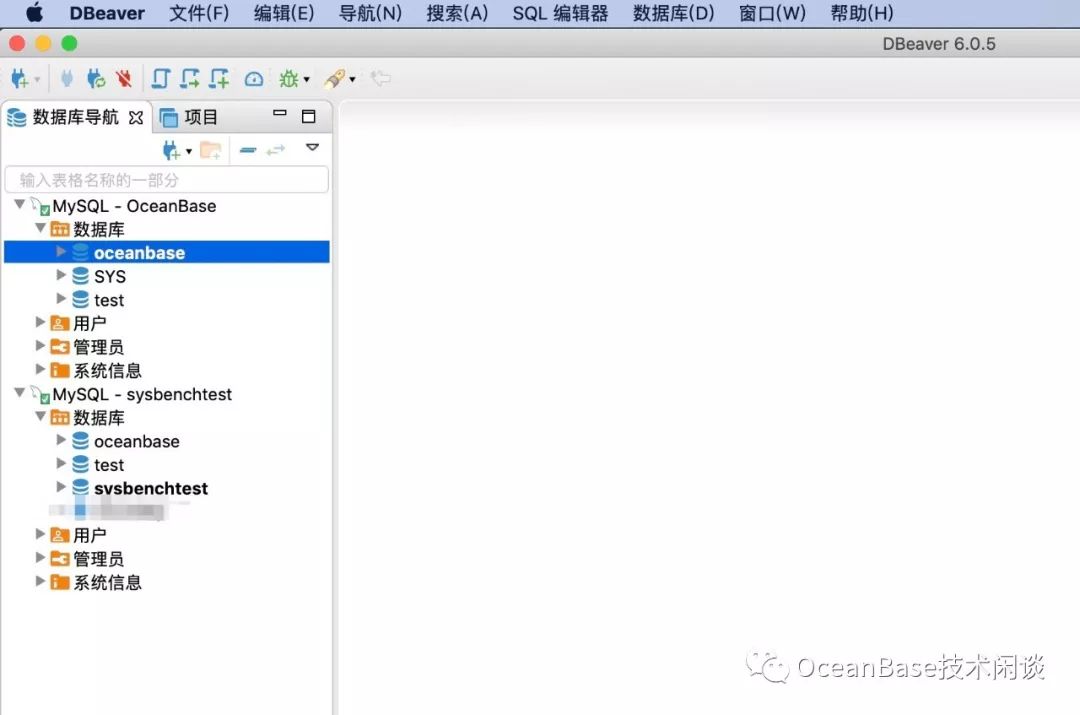Minimize the database navigator panel
Screen dimensions: 1080x715
[280, 113]
